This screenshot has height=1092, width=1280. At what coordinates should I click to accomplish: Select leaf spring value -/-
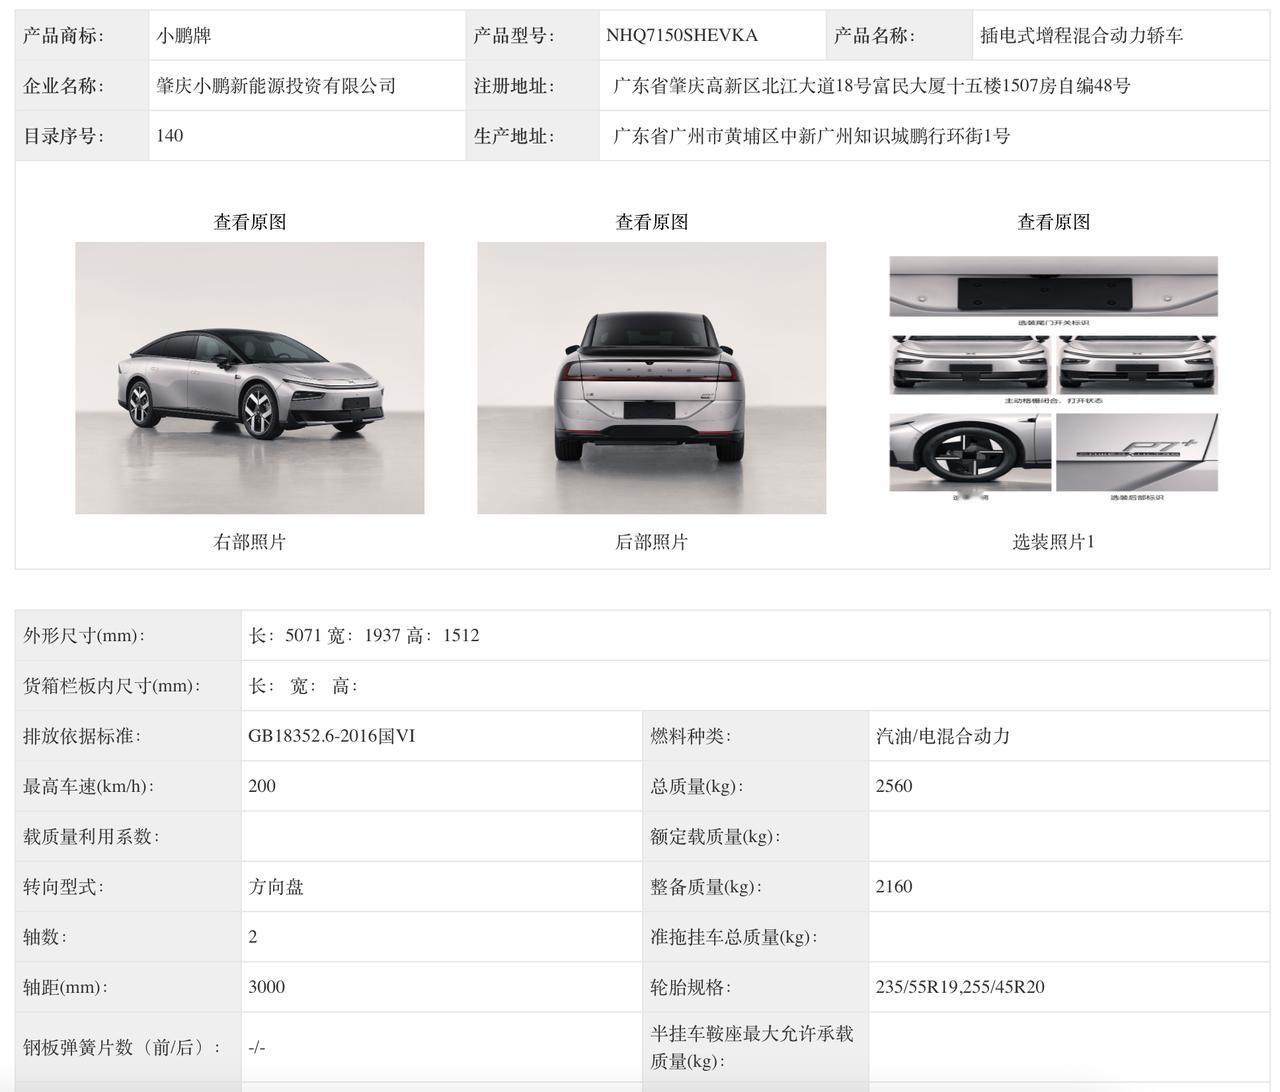[x=257, y=1048]
